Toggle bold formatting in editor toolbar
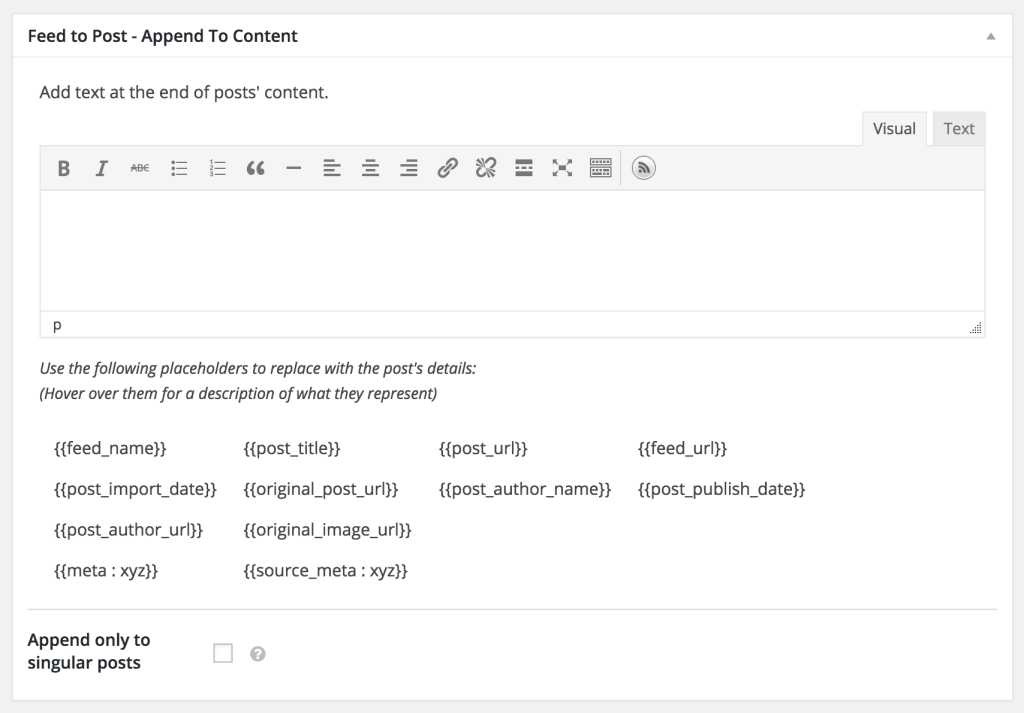This screenshot has height=713, width=1024. point(63,169)
